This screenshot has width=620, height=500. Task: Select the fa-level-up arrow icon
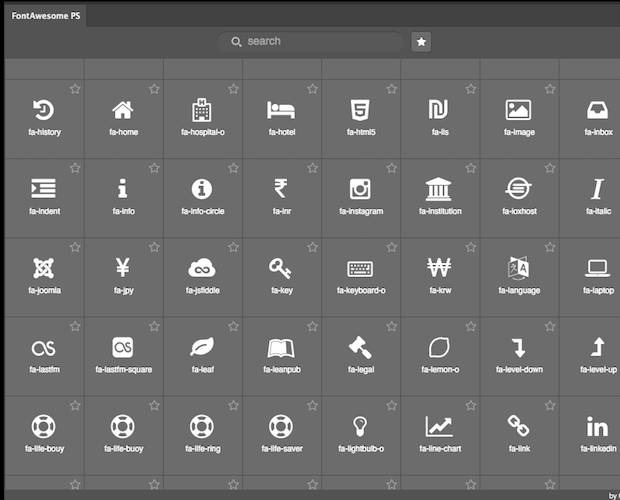[597, 347]
